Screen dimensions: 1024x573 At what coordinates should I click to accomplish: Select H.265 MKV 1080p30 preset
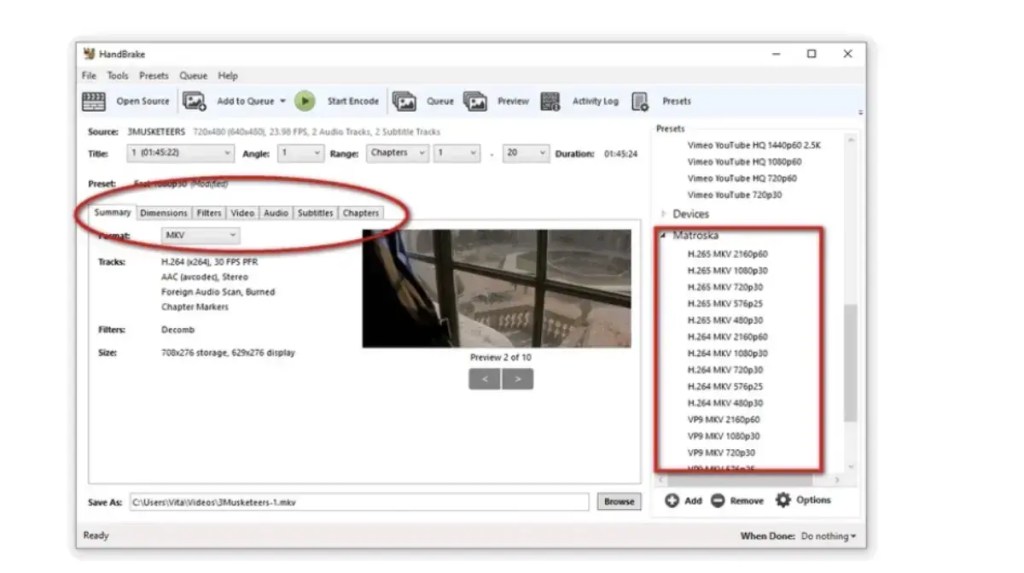click(x=727, y=270)
